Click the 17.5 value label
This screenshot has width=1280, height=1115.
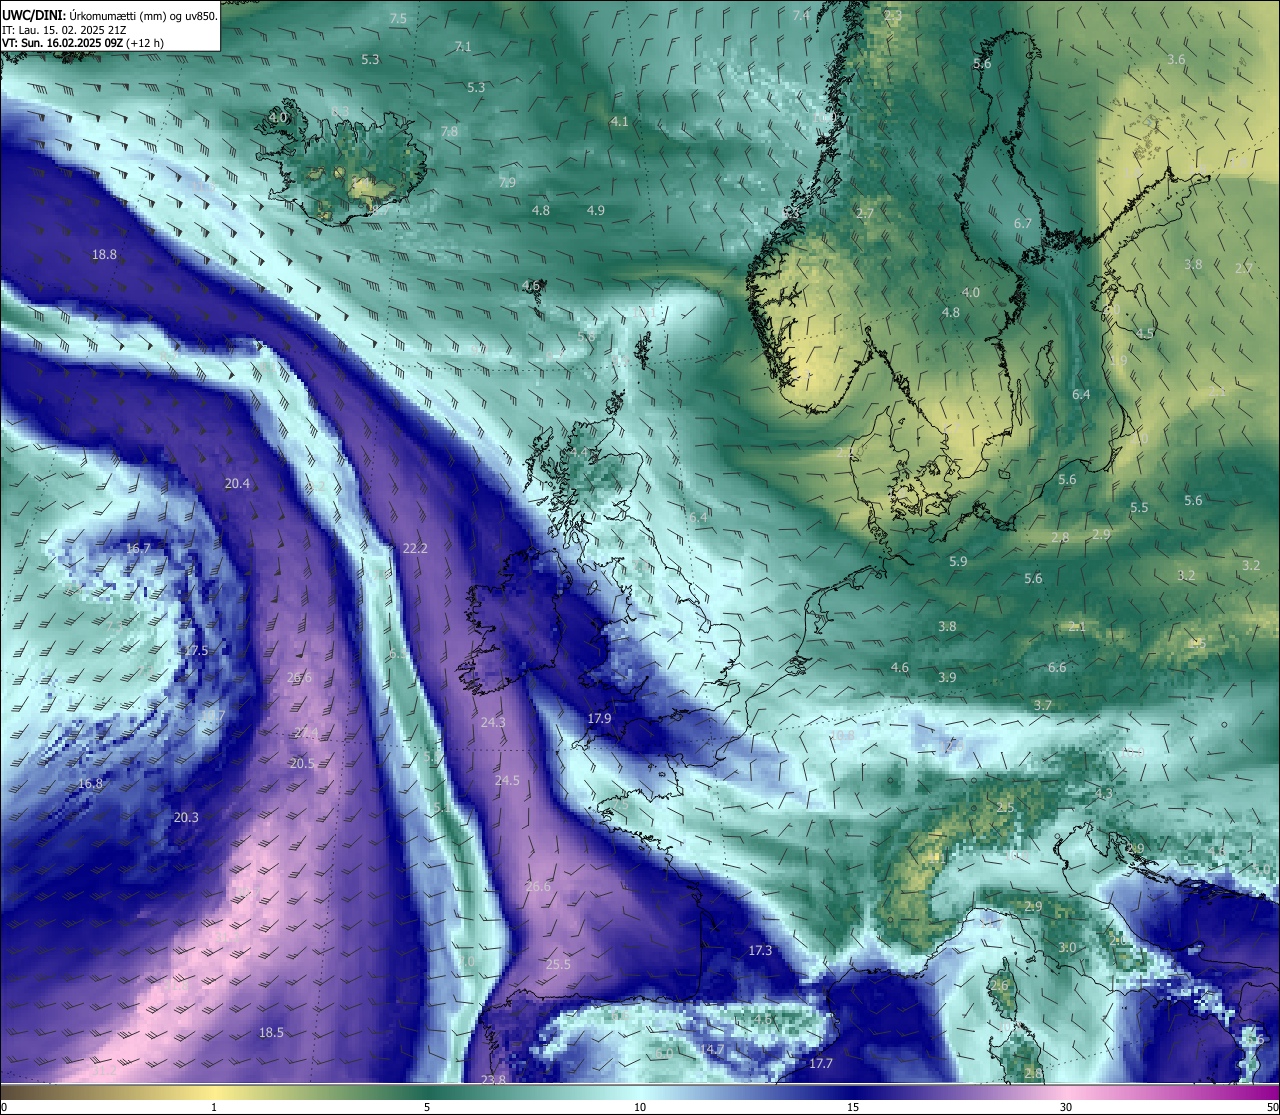pyautogui.click(x=196, y=651)
